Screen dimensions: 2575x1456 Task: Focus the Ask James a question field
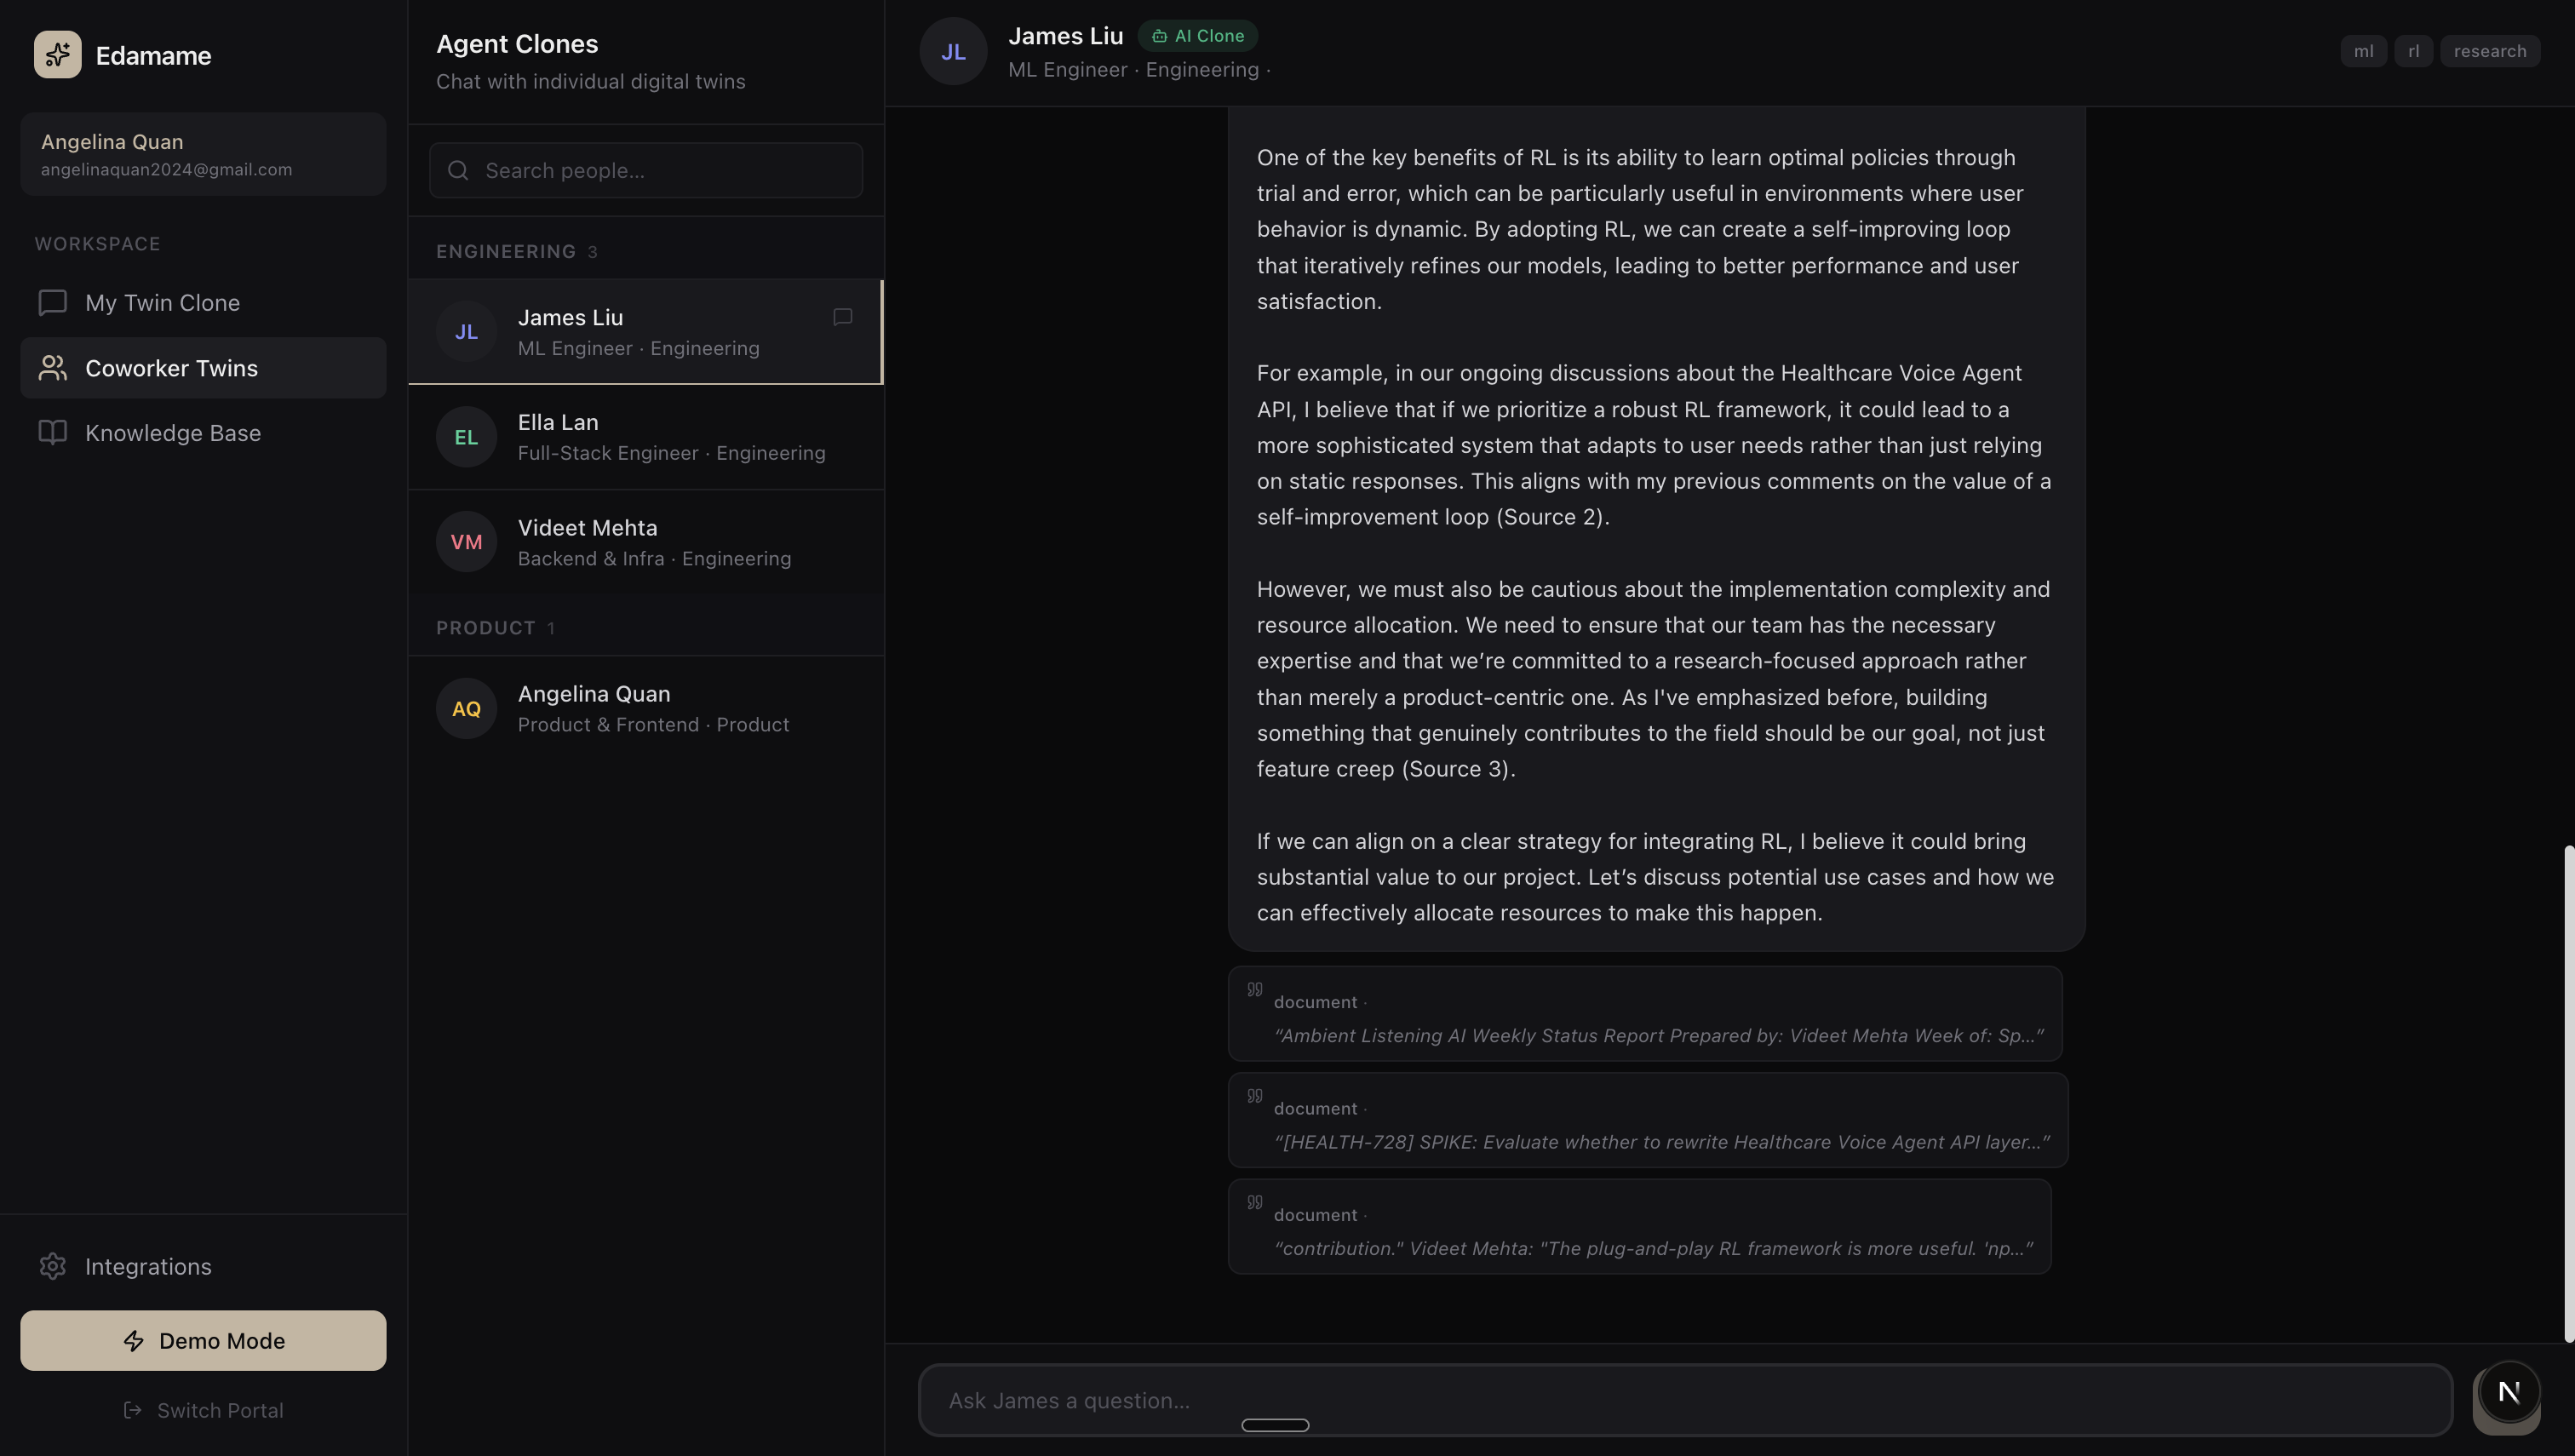click(x=1685, y=1400)
